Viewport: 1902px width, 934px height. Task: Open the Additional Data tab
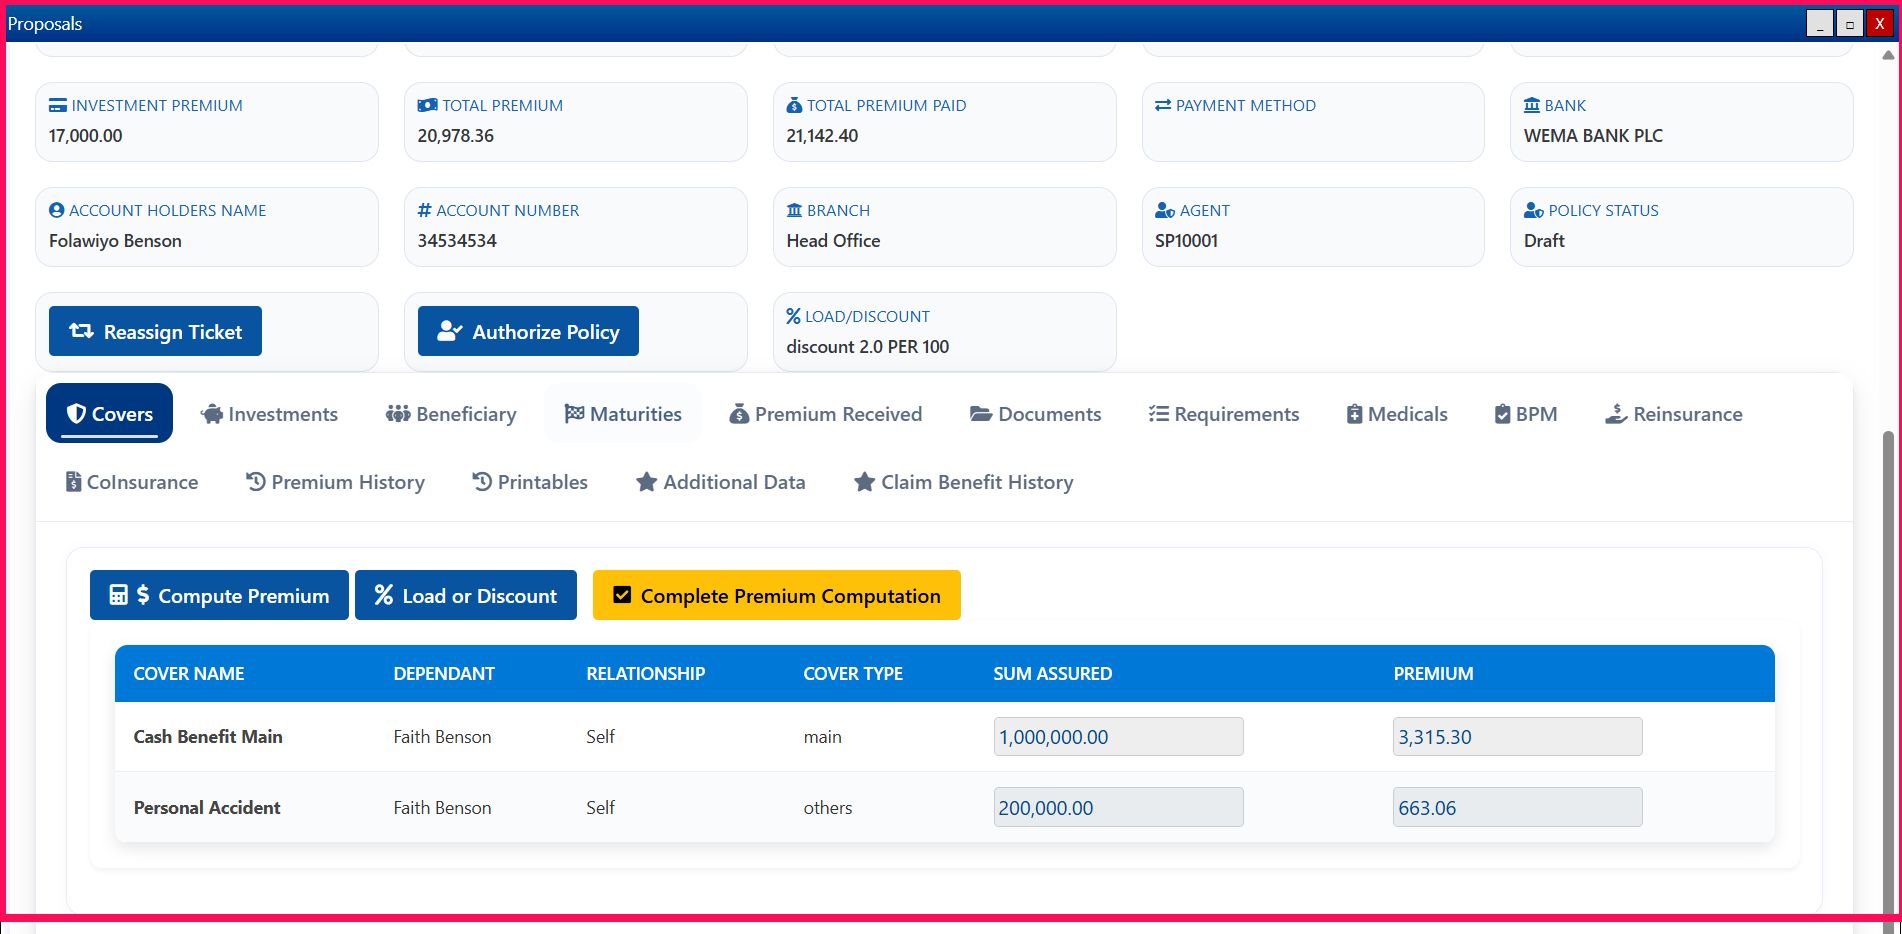pyautogui.click(x=721, y=482)
